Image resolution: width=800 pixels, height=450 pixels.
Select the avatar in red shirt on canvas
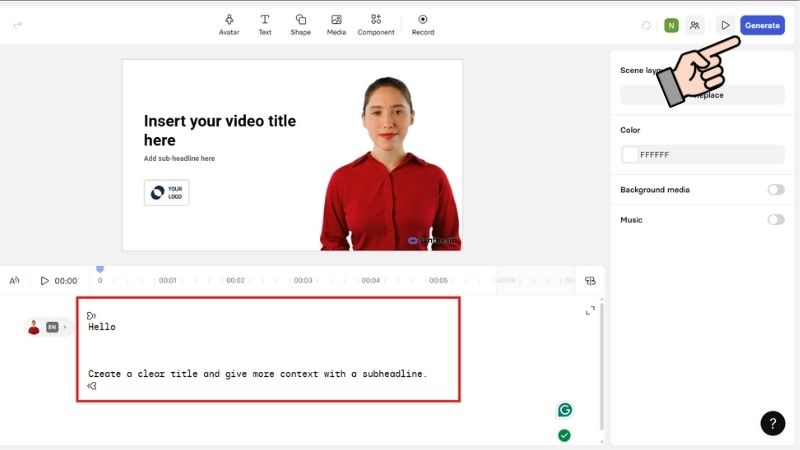(390, 164)
